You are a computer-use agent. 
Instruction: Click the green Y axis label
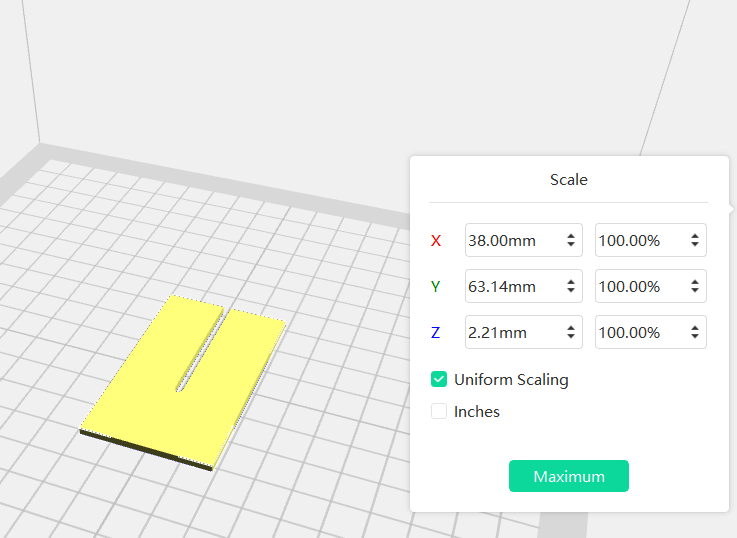435,287
